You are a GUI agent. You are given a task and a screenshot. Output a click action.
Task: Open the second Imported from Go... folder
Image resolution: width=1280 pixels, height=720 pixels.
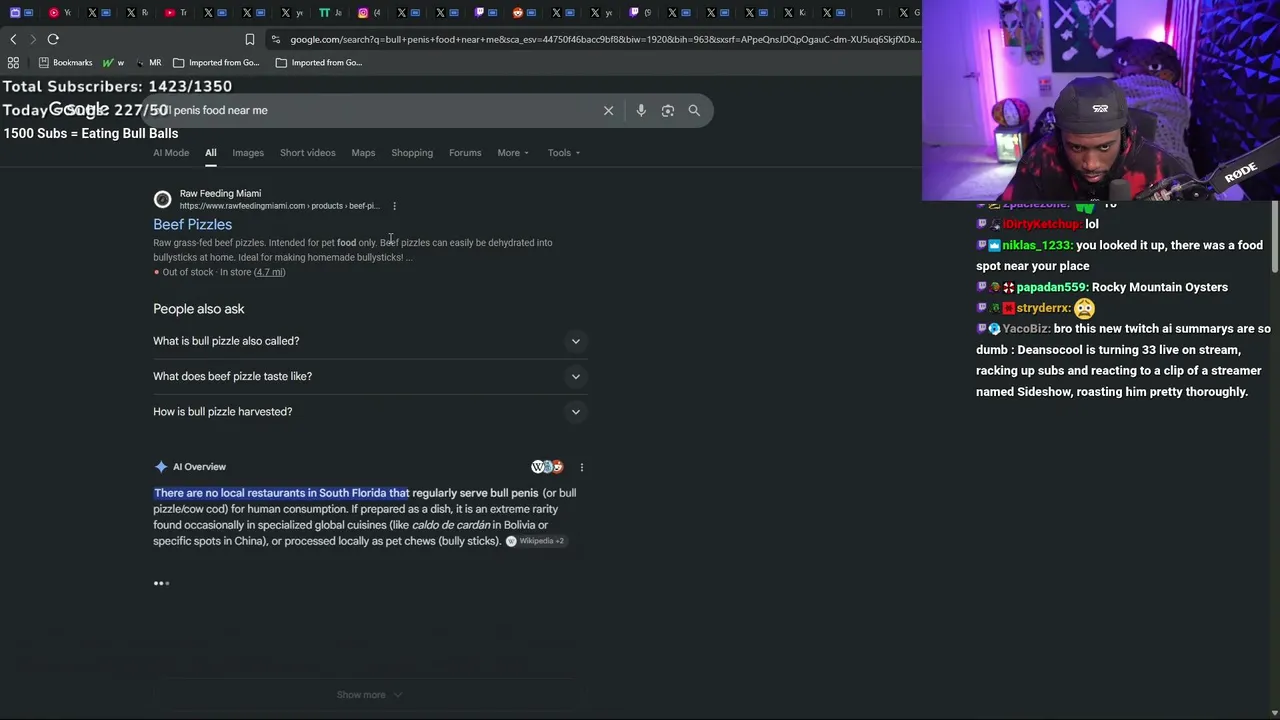(x=319, y=62)
